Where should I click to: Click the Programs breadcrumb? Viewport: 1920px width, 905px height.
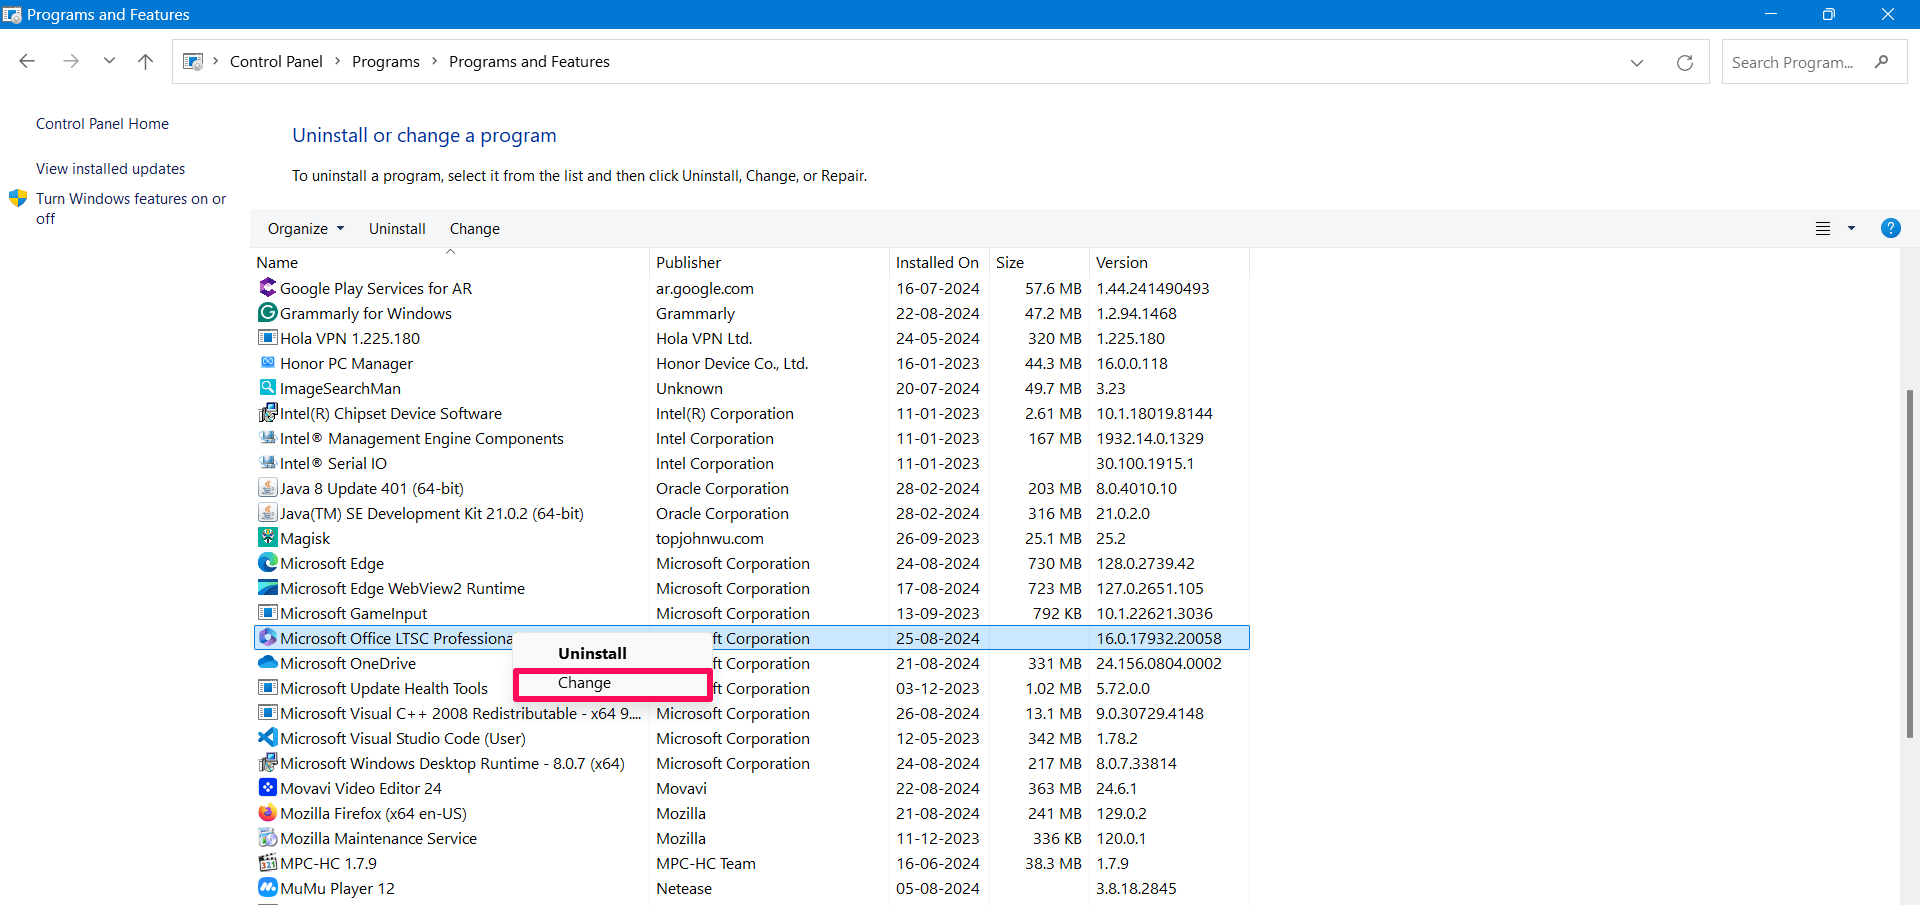point(386,61)
